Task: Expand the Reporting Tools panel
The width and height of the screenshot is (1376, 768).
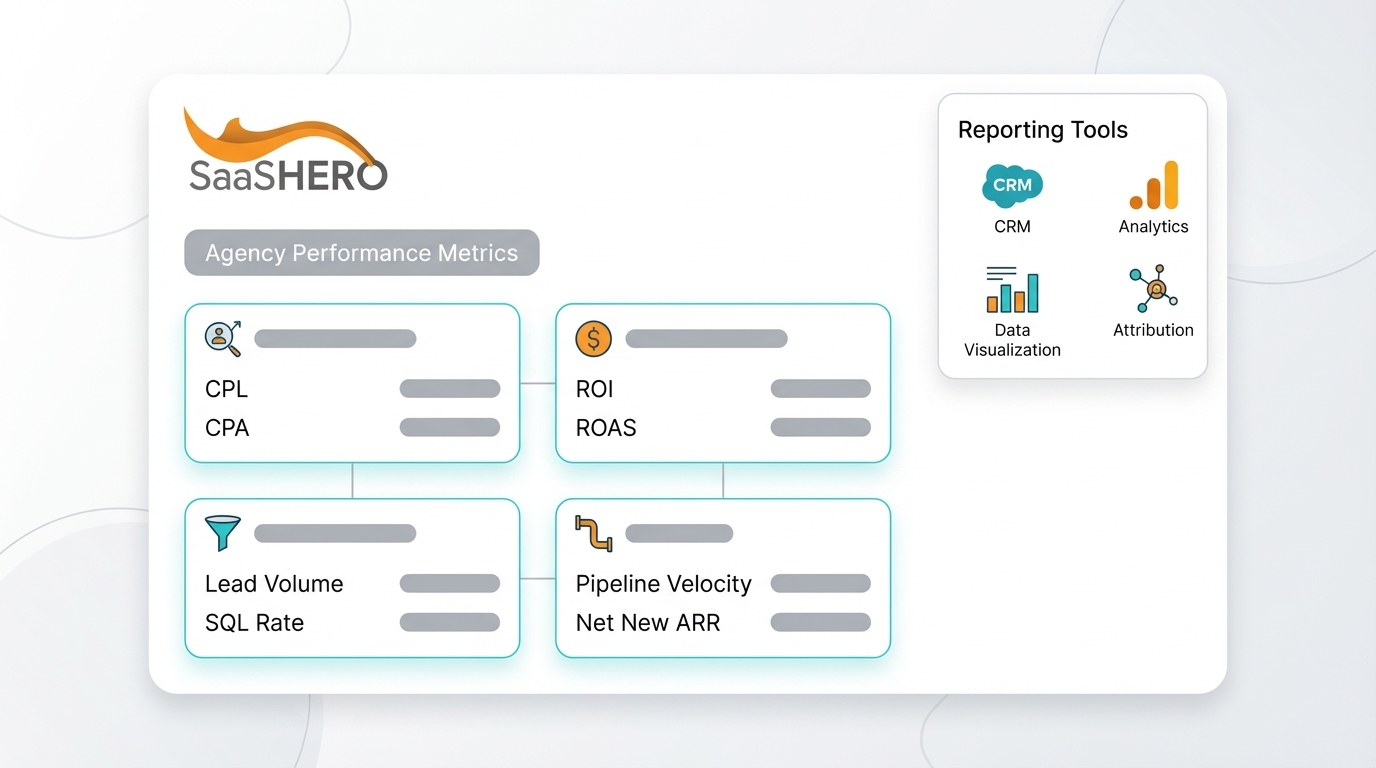Action: click(1073, 235)
